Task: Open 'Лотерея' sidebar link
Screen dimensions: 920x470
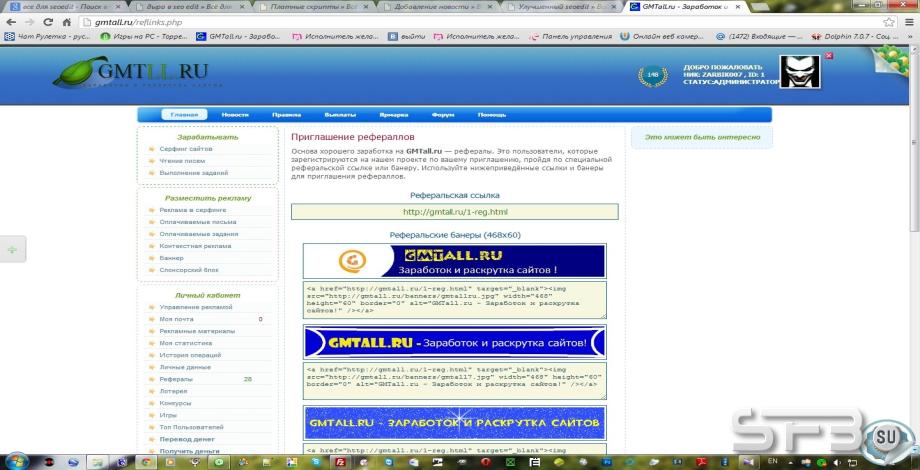Action: [x=173, y=391]
